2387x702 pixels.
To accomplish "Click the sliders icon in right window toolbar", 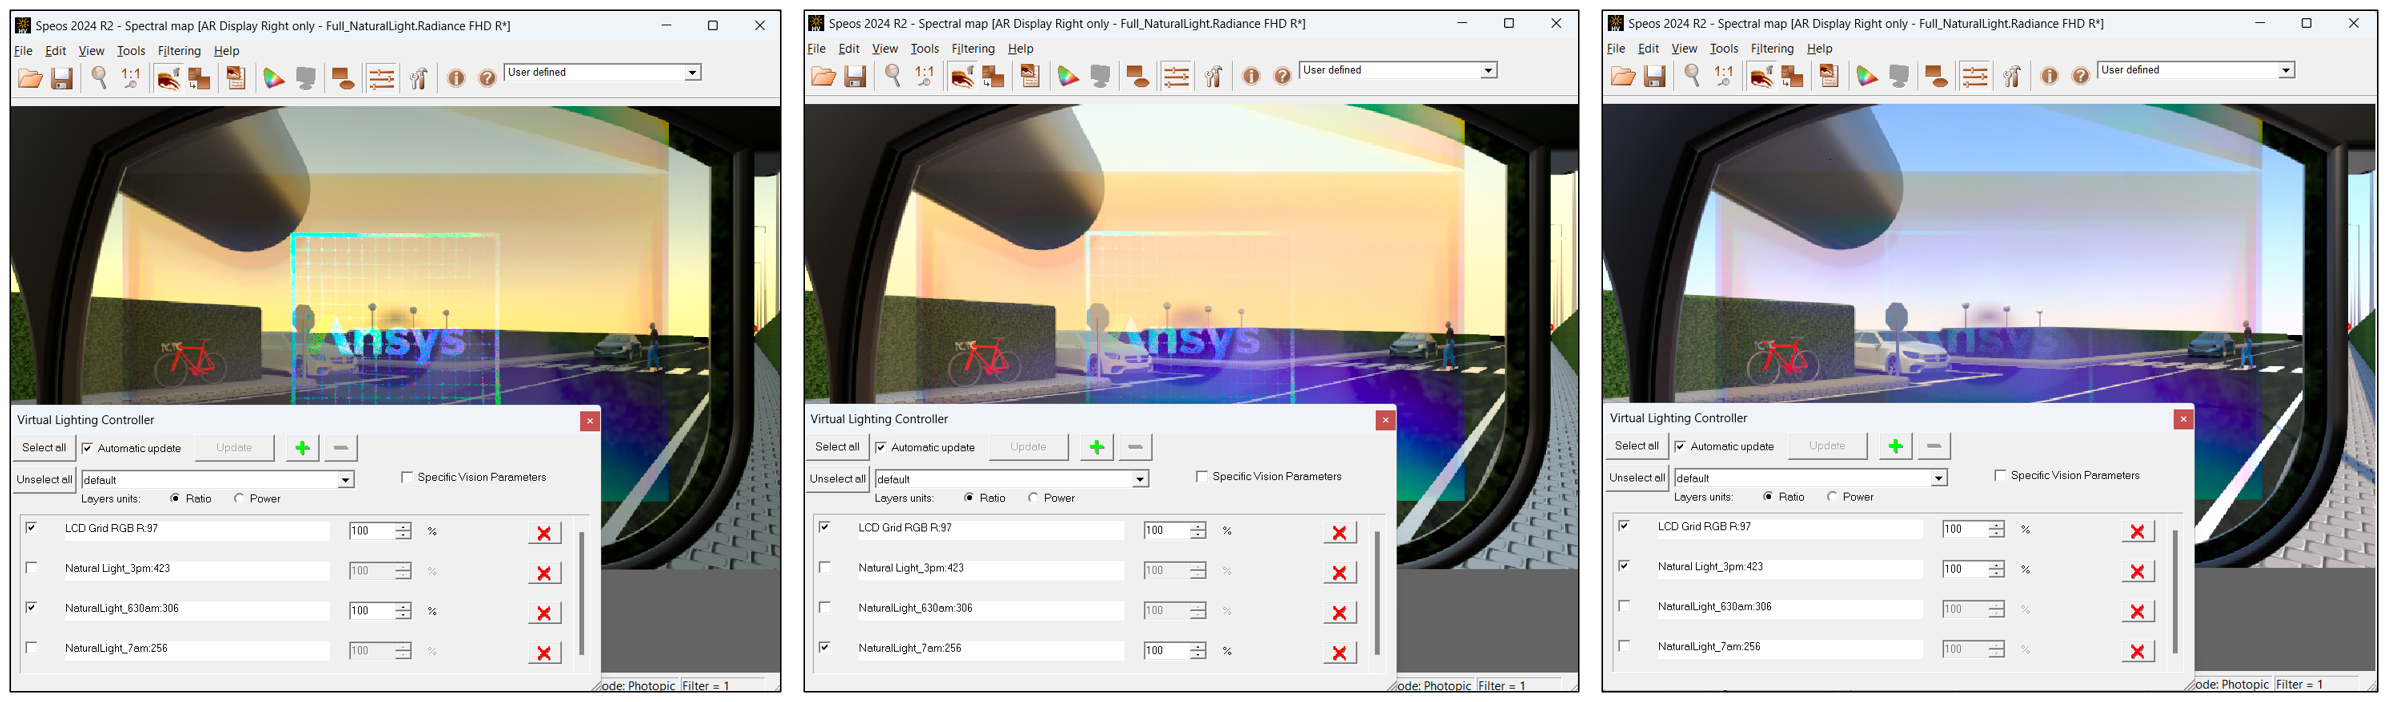I will click(1974, 77).
